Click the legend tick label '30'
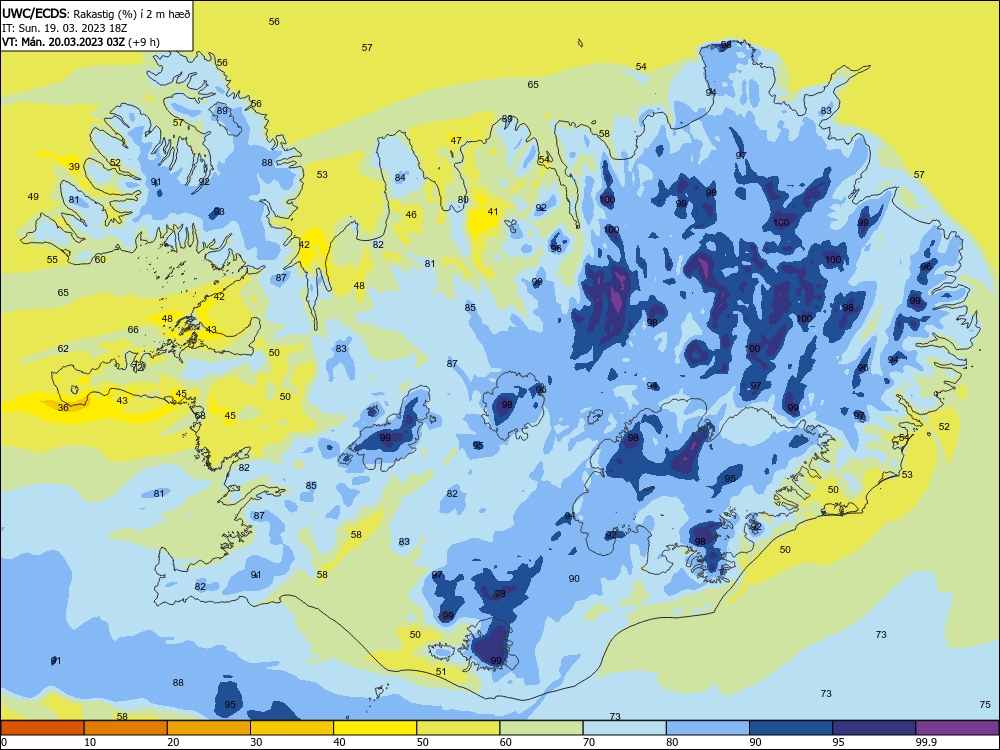The image size is (1000, 750). coord(256,742)
